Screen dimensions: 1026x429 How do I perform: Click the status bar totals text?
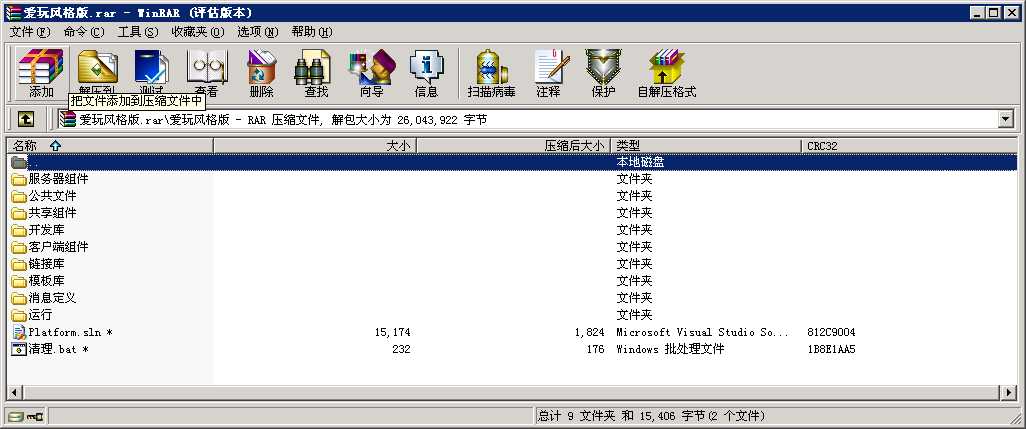click(651, 416)
